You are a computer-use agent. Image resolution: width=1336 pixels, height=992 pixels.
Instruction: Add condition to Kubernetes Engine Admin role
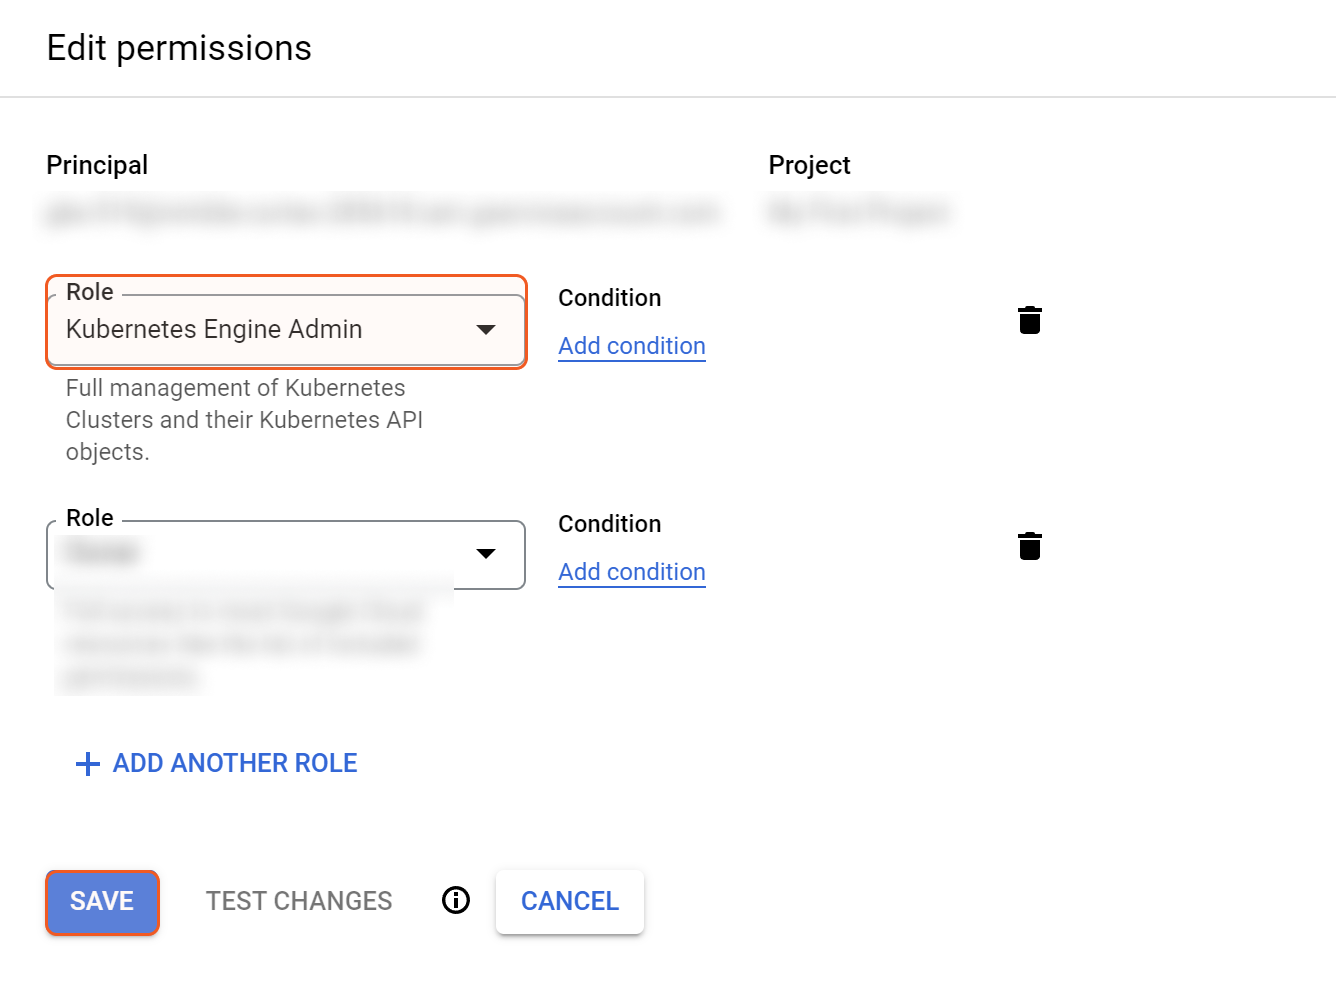point(631,346)
